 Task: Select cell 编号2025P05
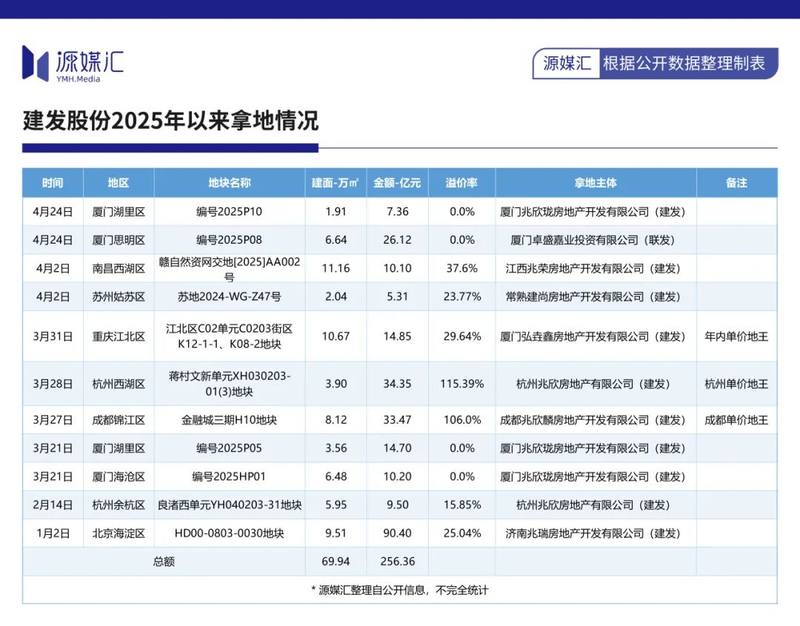click(x=230, y=448)
